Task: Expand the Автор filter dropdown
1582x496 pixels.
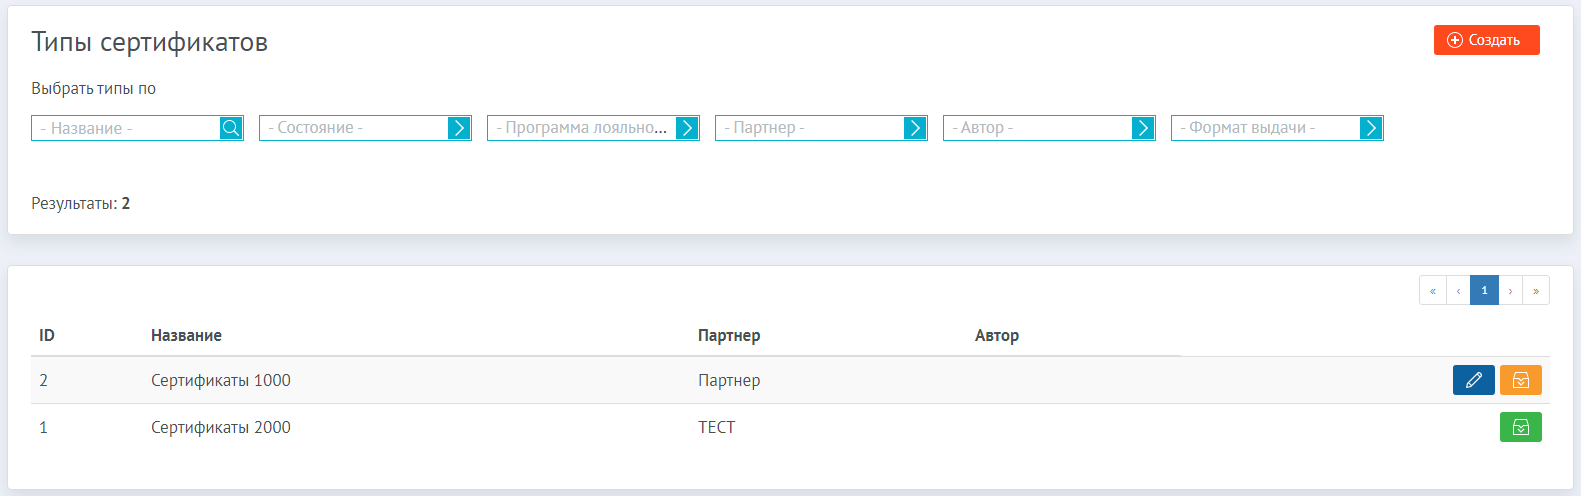Action: click(1049, 128)
